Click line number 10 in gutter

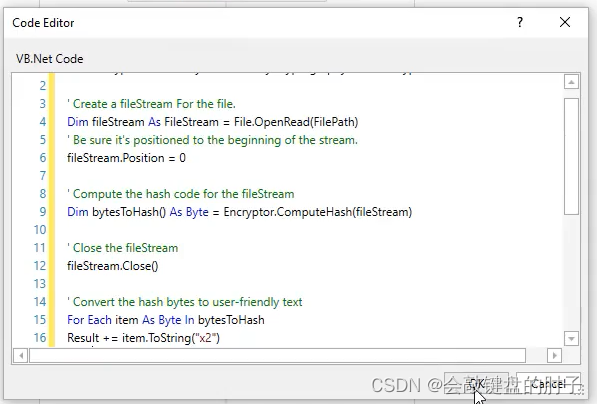[x=40, y=230]
